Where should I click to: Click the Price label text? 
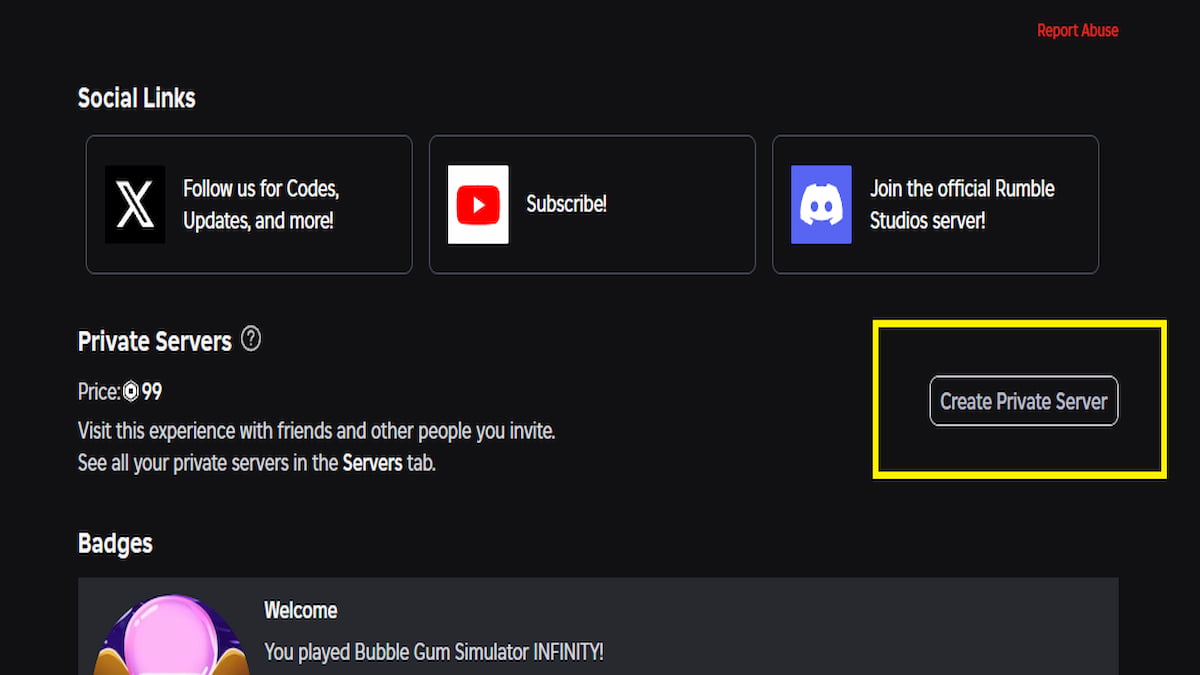point(99,391)
